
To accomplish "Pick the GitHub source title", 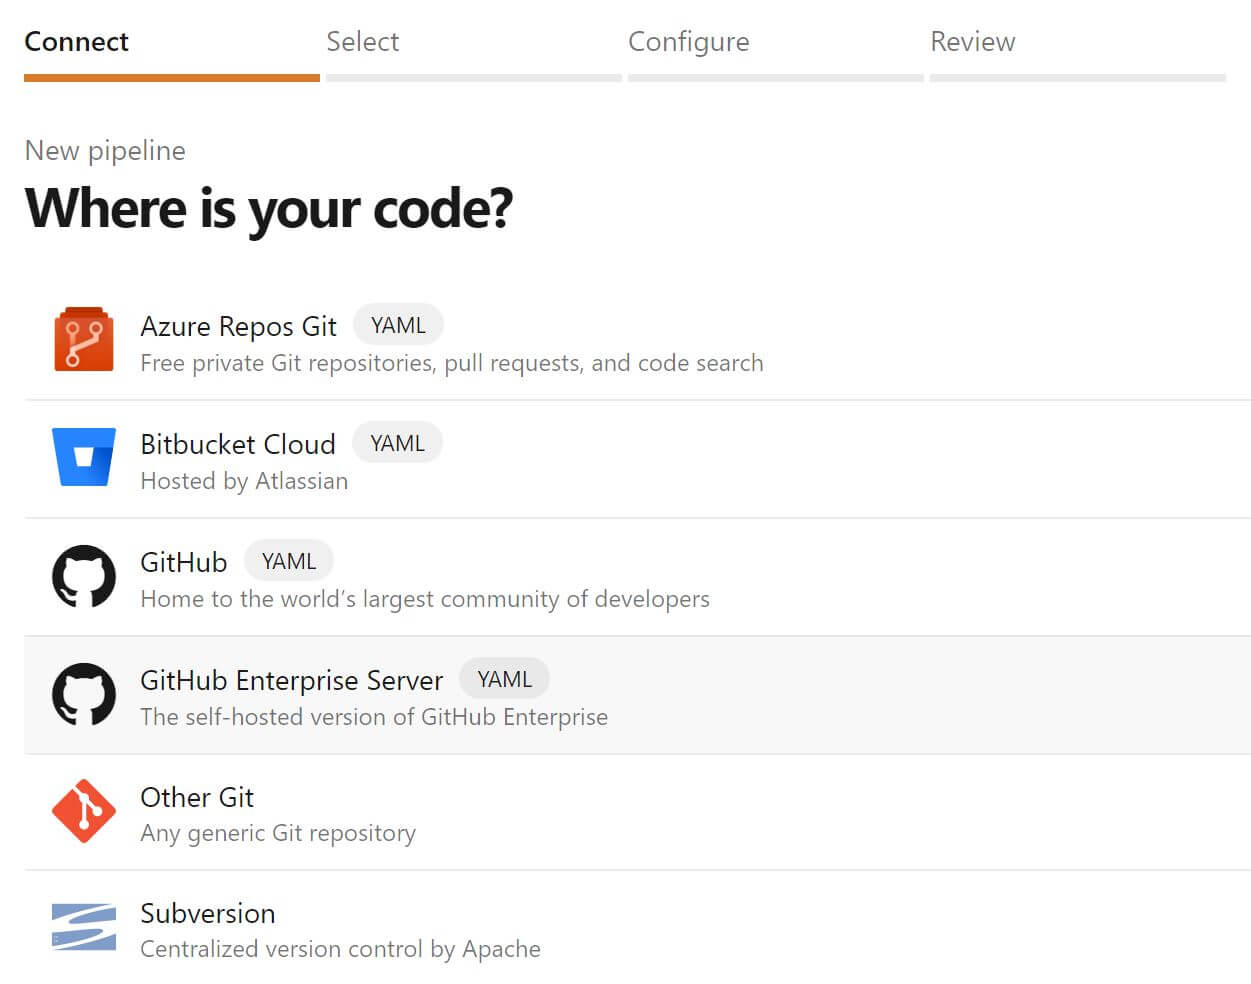I will pos(184,562).
